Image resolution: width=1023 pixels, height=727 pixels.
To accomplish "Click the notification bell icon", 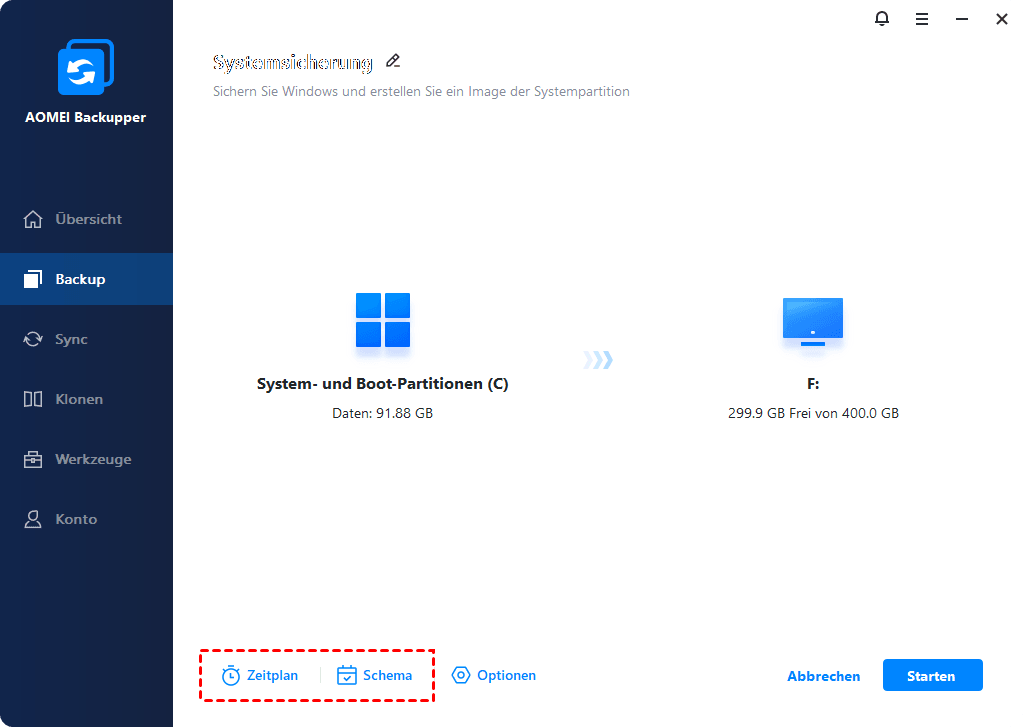I will (x=881, y=19).
